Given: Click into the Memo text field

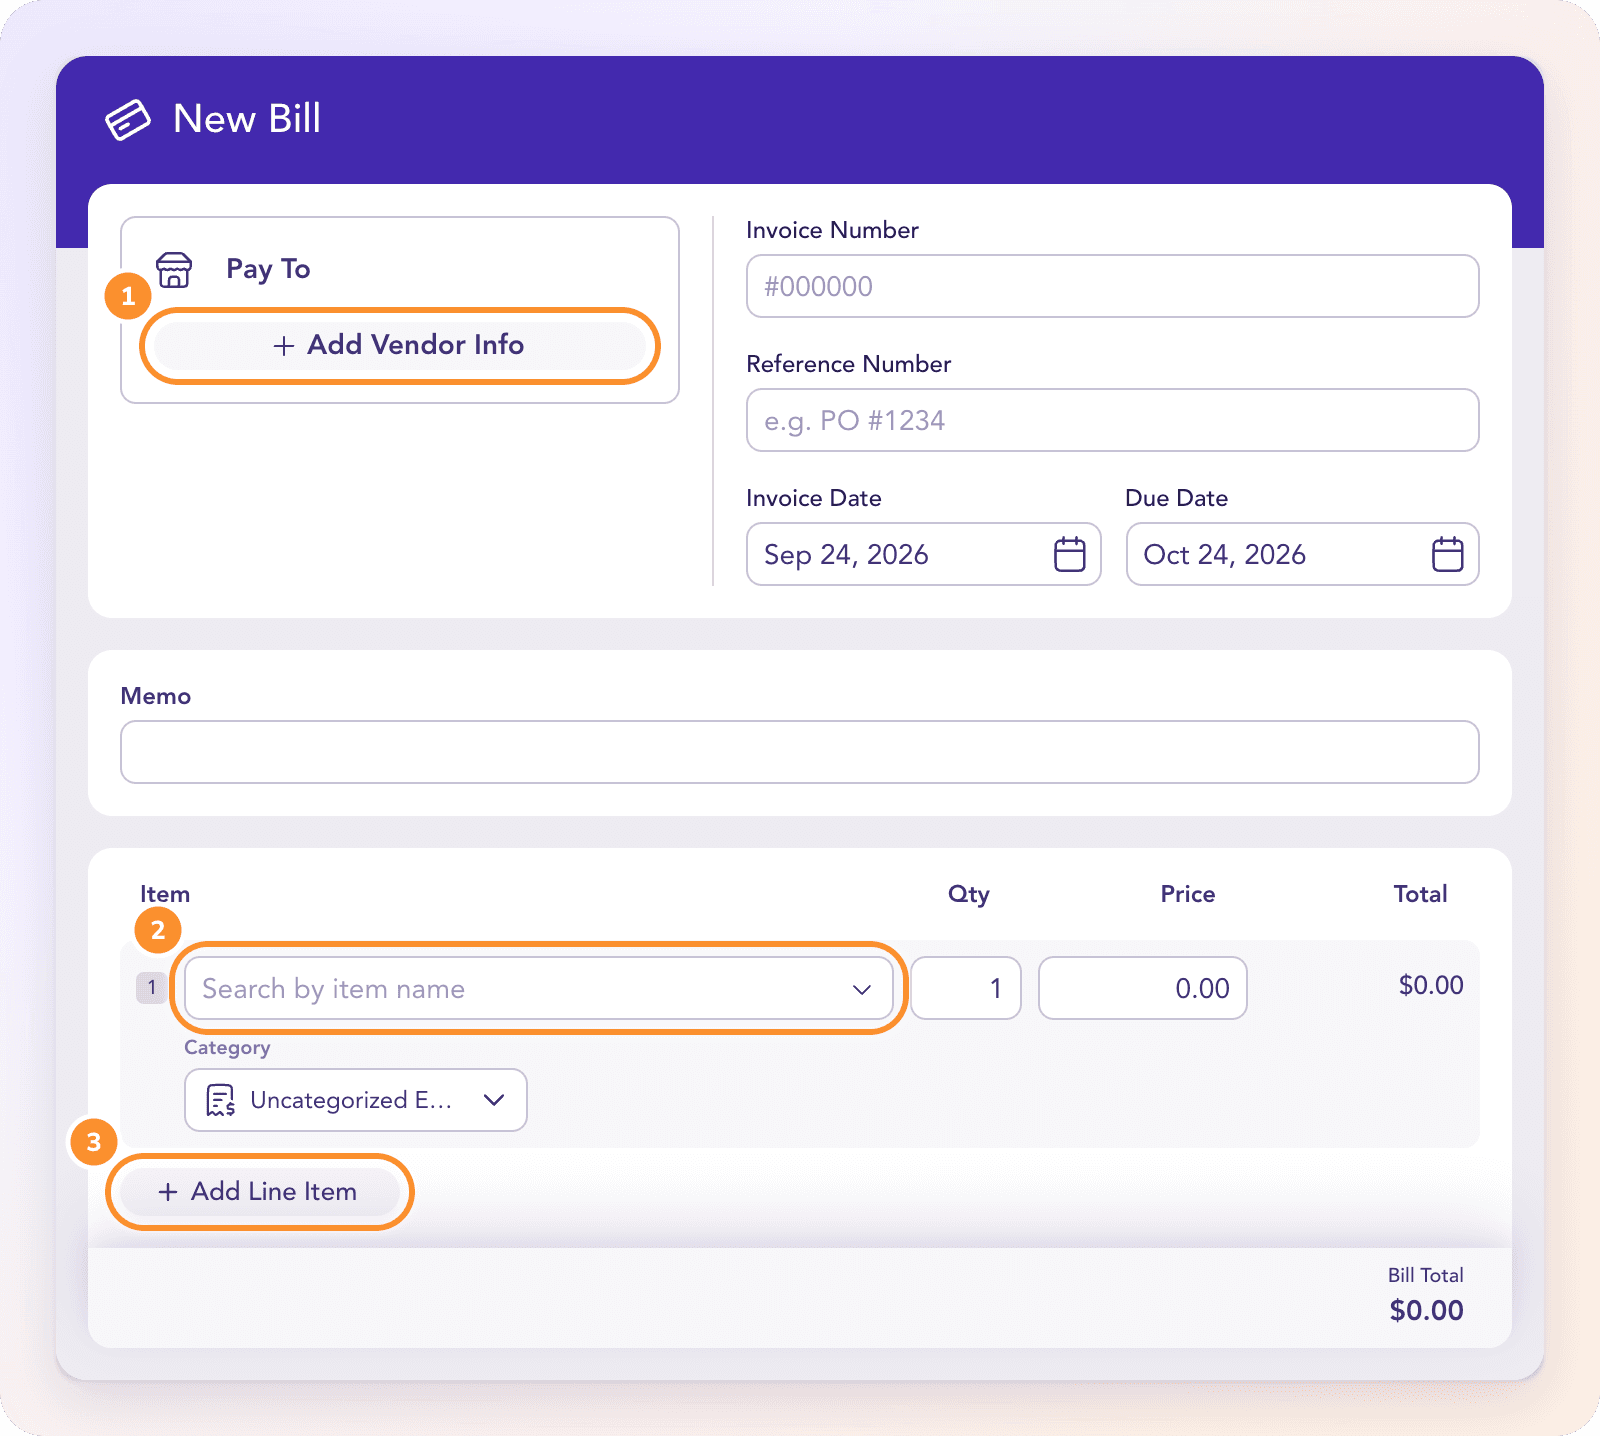Looking at the screenshot, I should pos(800,752).
